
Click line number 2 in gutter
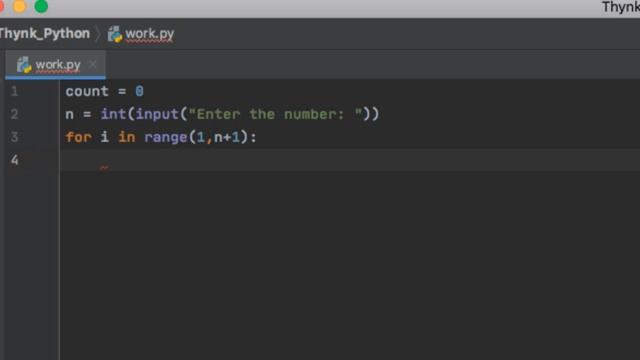14,114
